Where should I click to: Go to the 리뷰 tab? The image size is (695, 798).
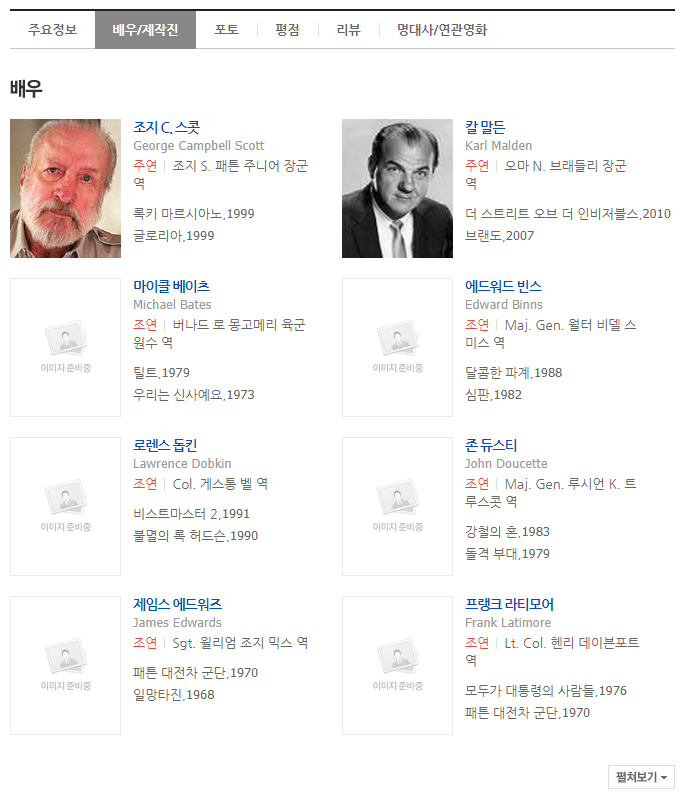pyautogui.click(x=348, y=30)
